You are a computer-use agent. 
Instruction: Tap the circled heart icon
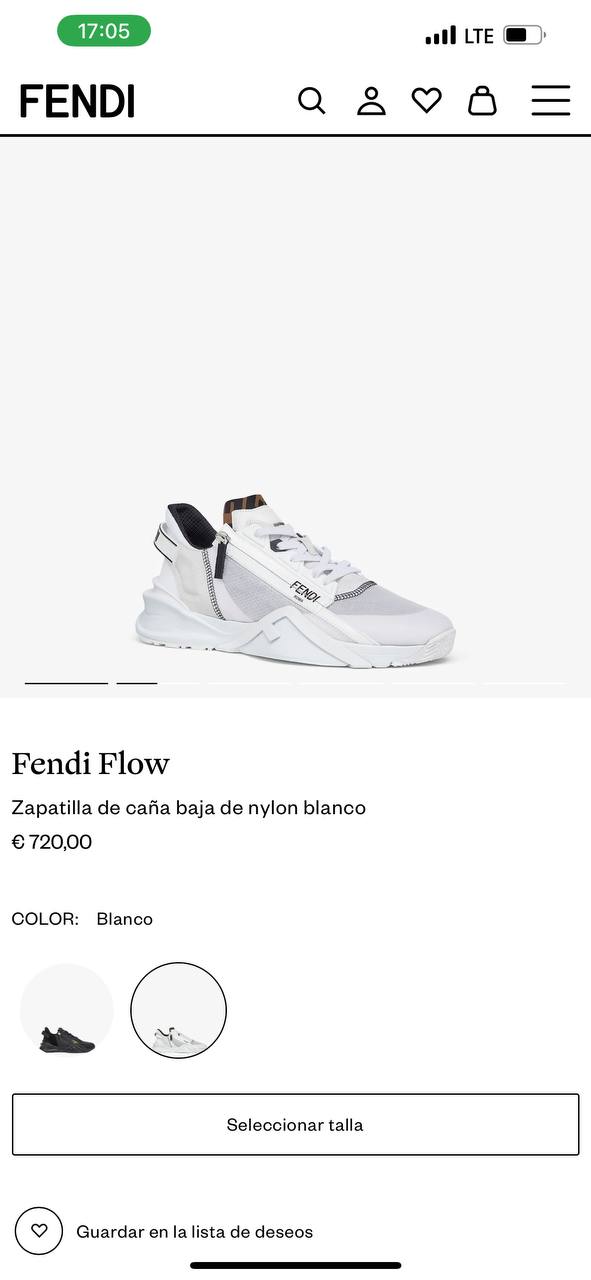click(x=39, y=1231)
